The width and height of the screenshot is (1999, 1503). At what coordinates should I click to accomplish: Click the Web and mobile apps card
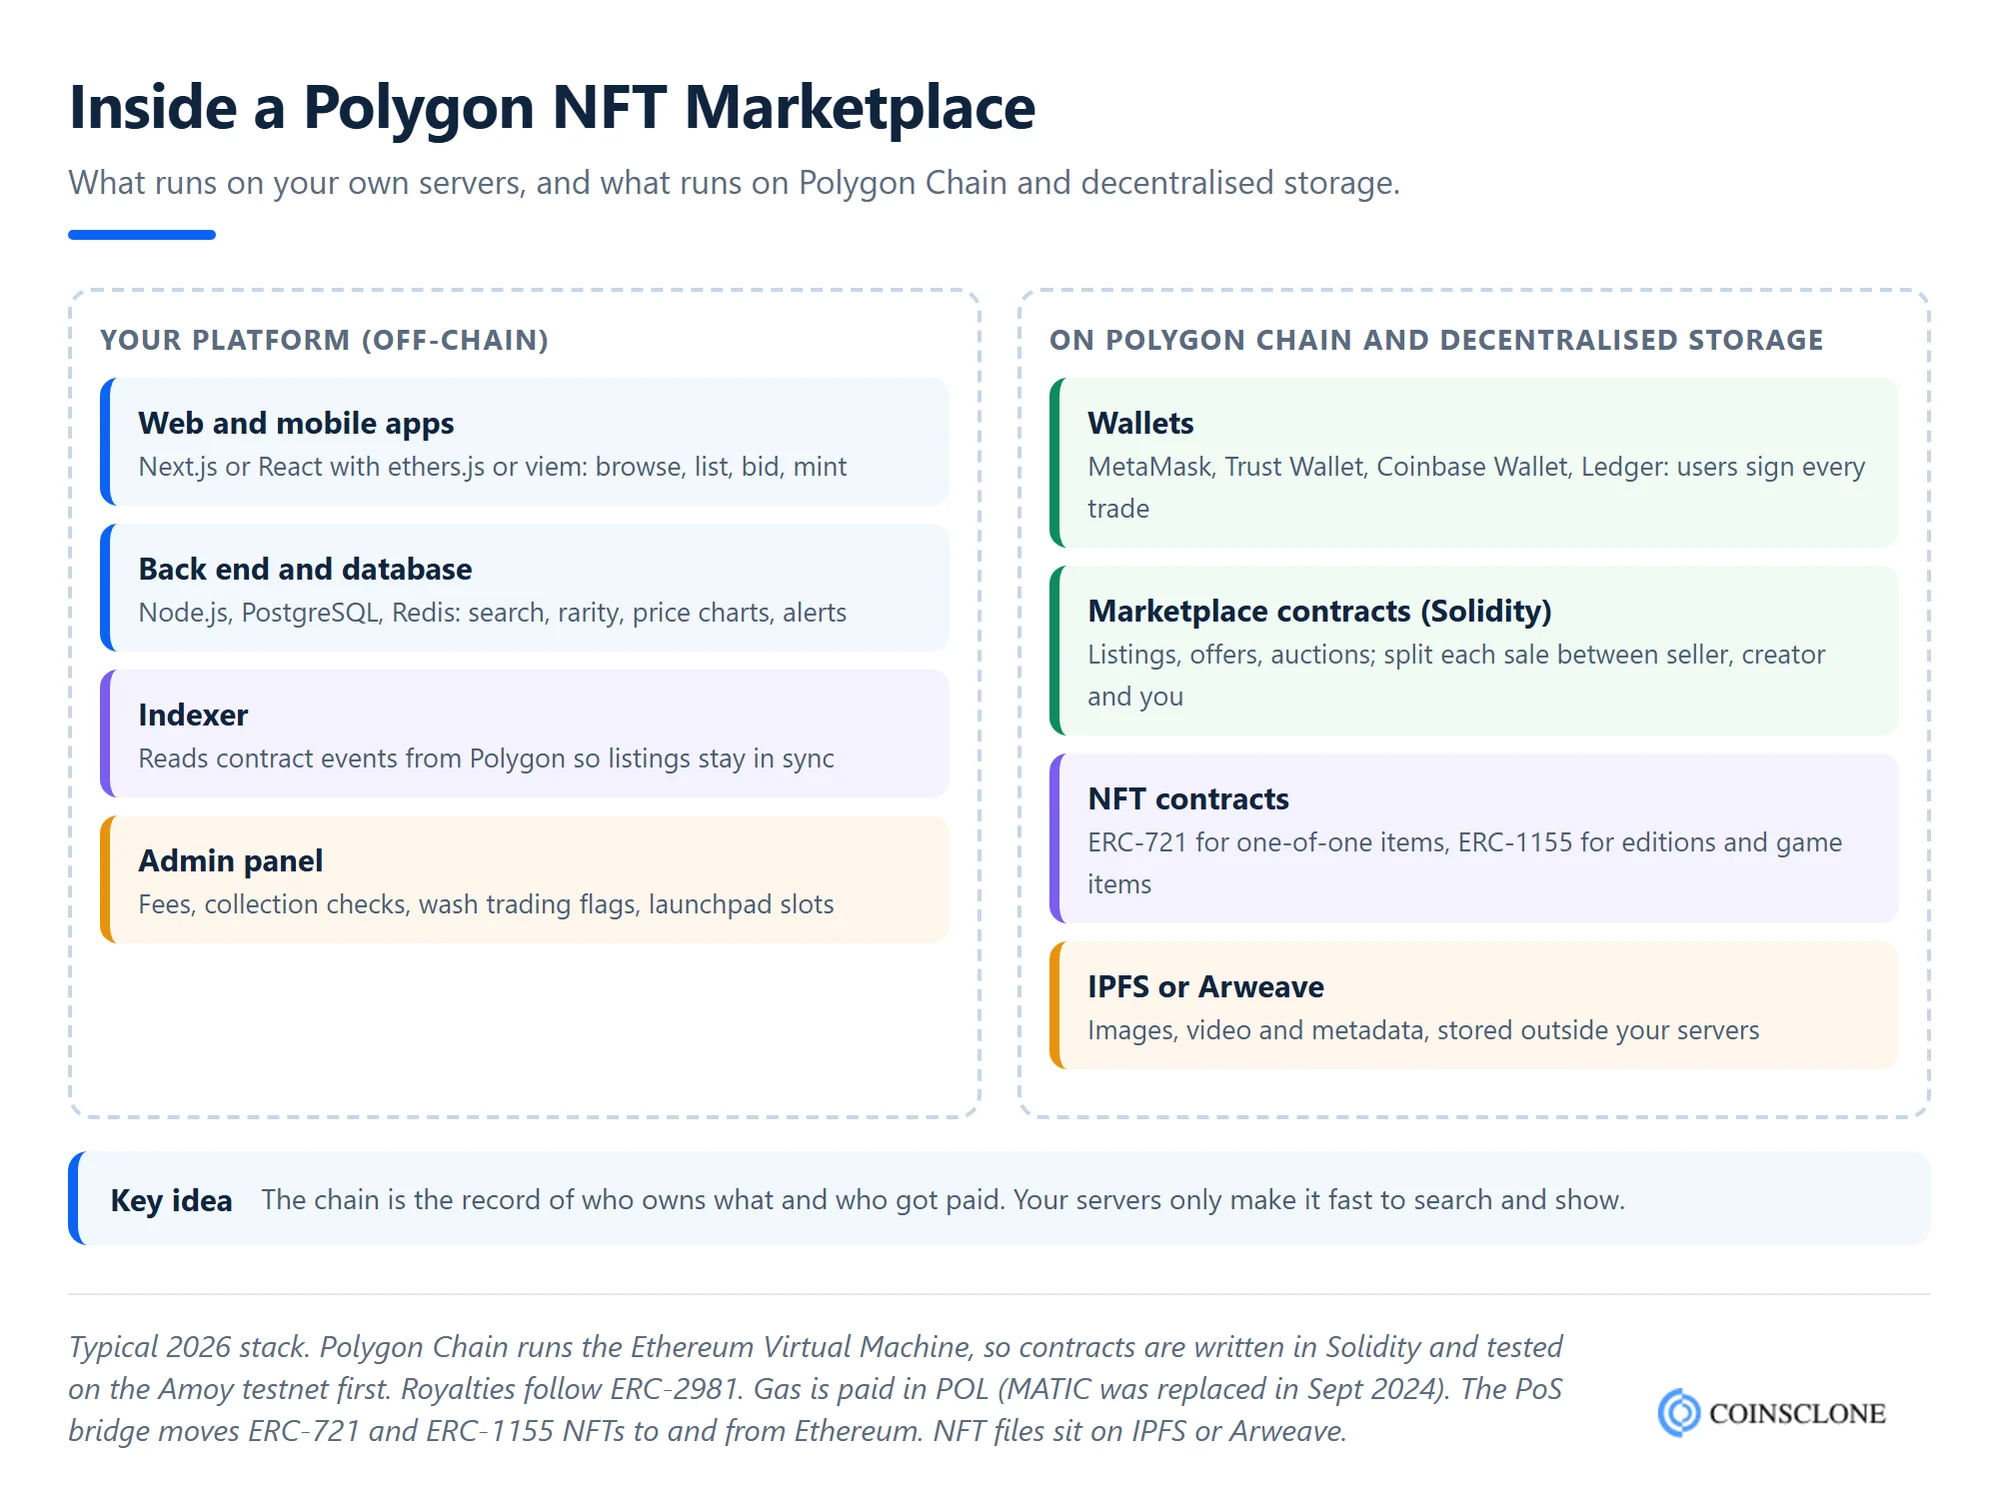click(x=525, y=442)
